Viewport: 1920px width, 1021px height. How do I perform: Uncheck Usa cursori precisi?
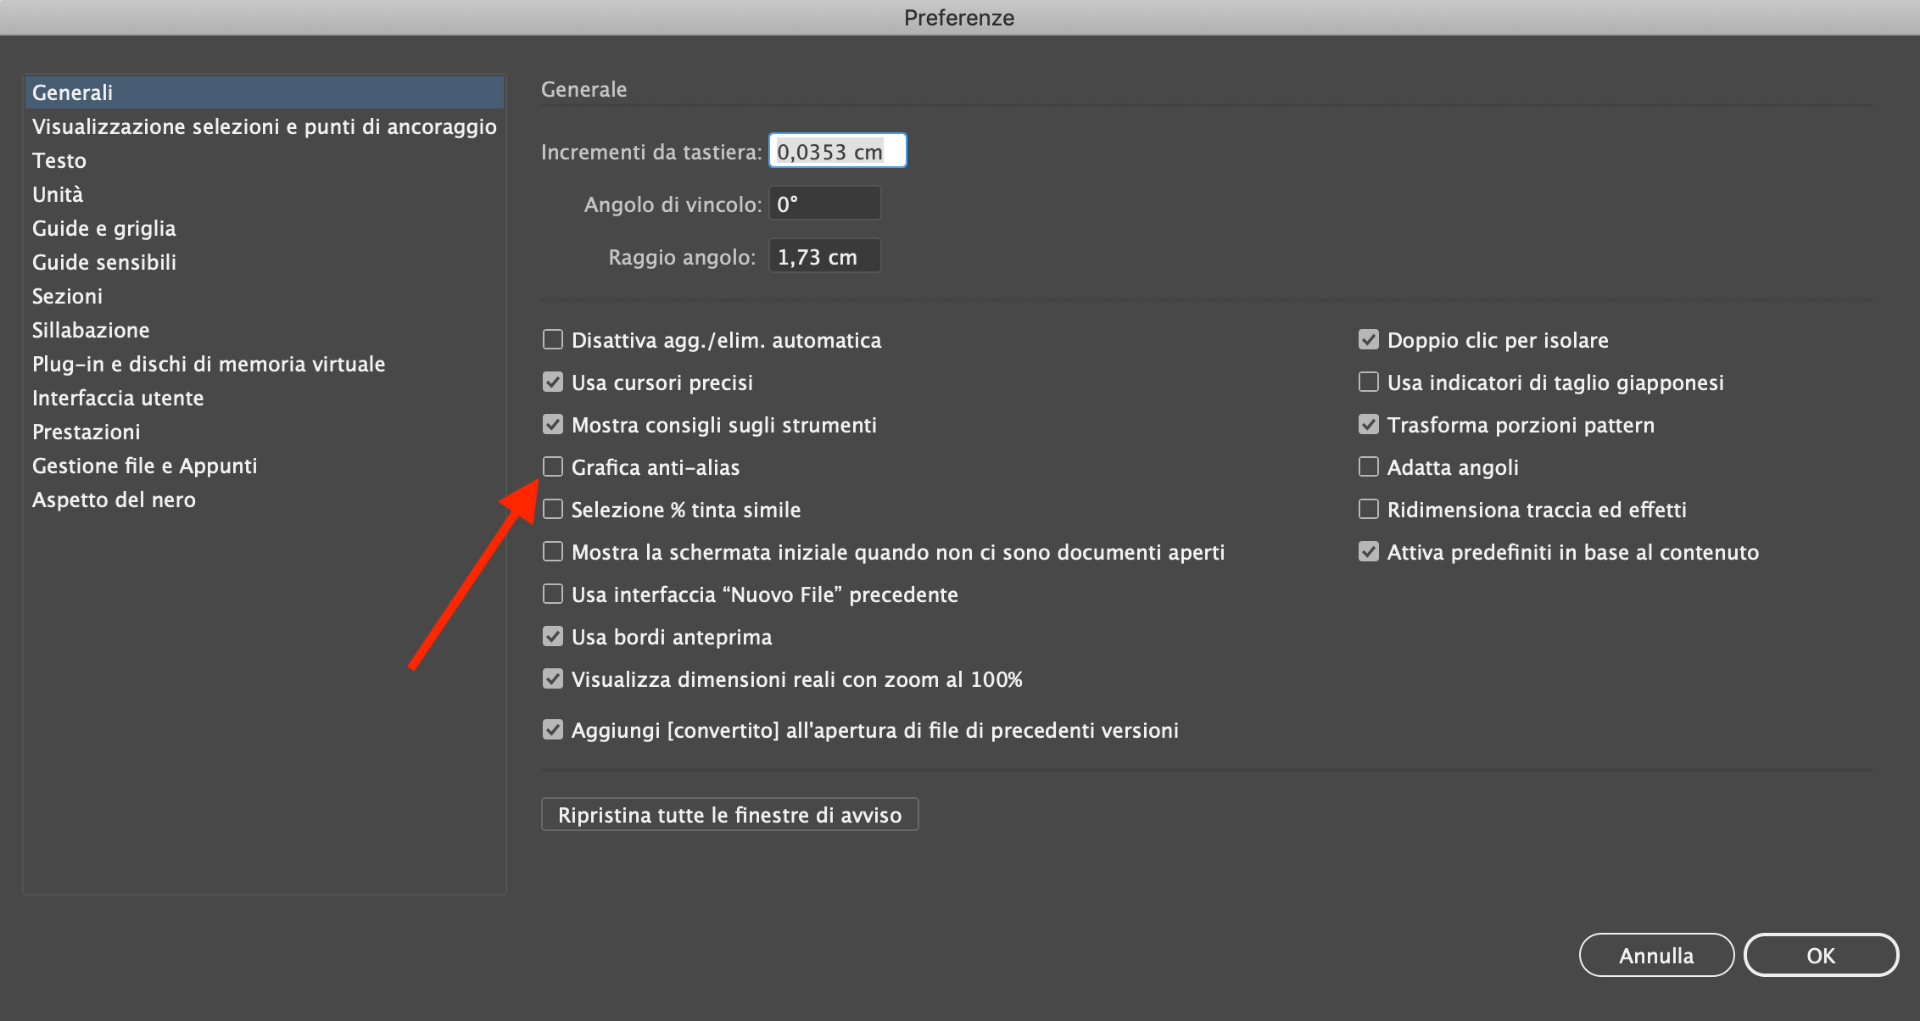(x=553, y=382)
